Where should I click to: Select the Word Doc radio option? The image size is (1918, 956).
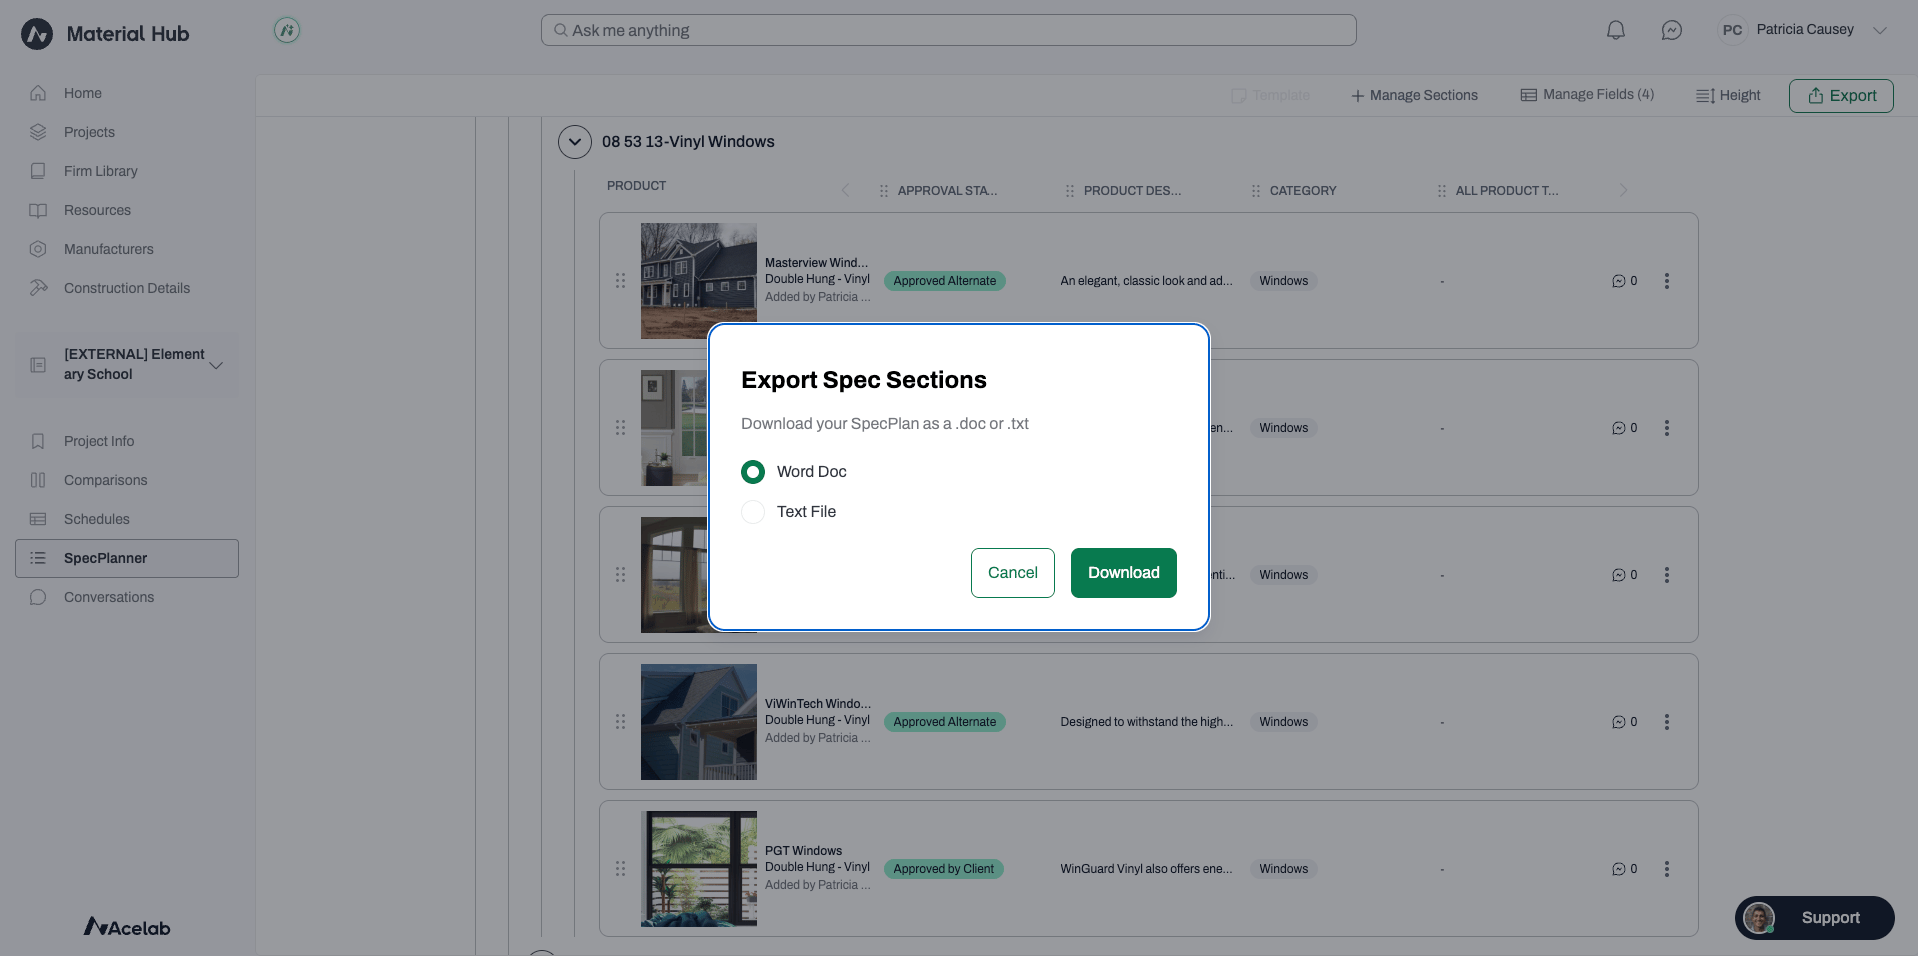click(753, 472)
